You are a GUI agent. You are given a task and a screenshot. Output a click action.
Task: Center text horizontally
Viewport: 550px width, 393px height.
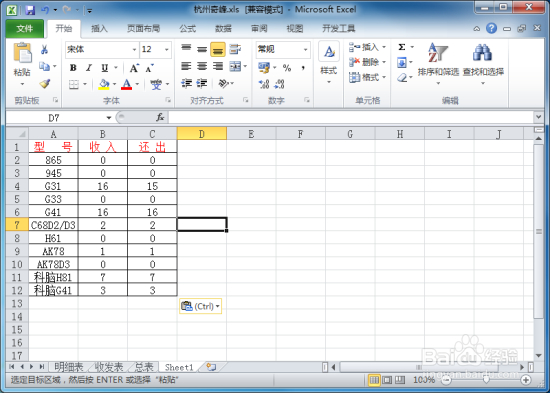pyautogui.click(x=202, y=66)
